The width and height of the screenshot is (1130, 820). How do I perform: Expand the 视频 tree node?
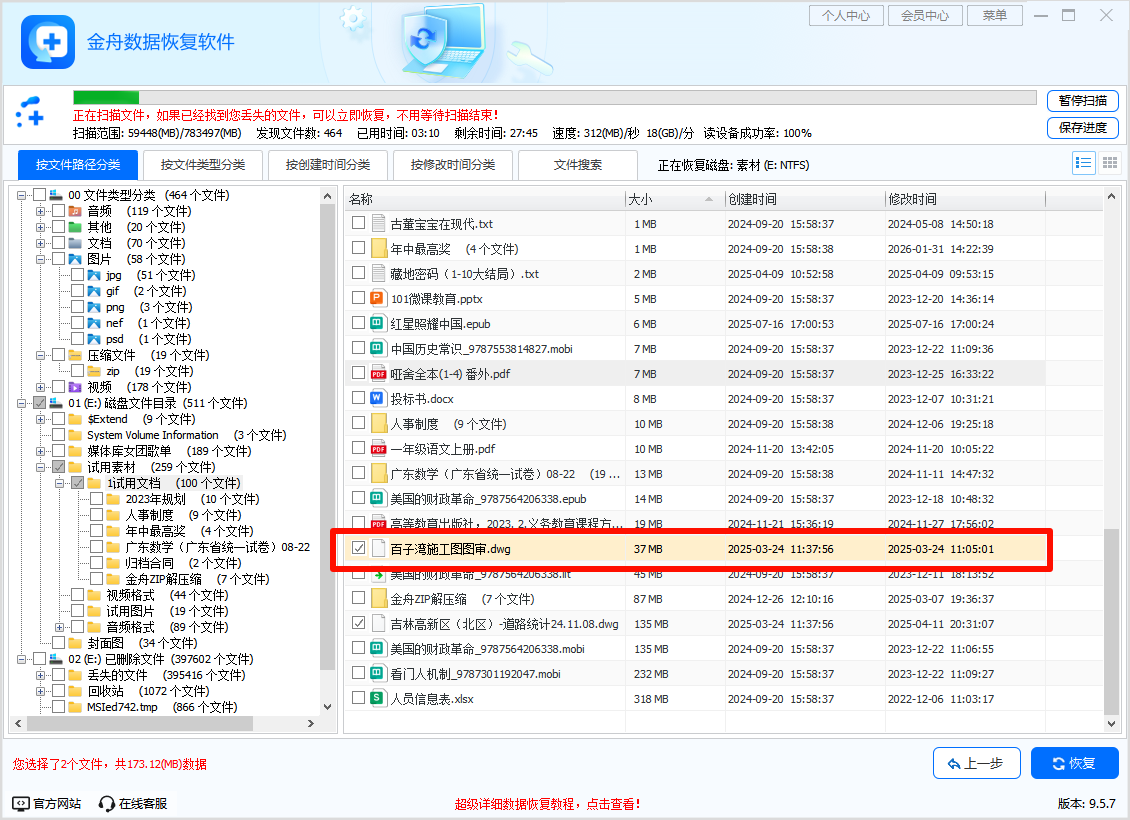40,387
